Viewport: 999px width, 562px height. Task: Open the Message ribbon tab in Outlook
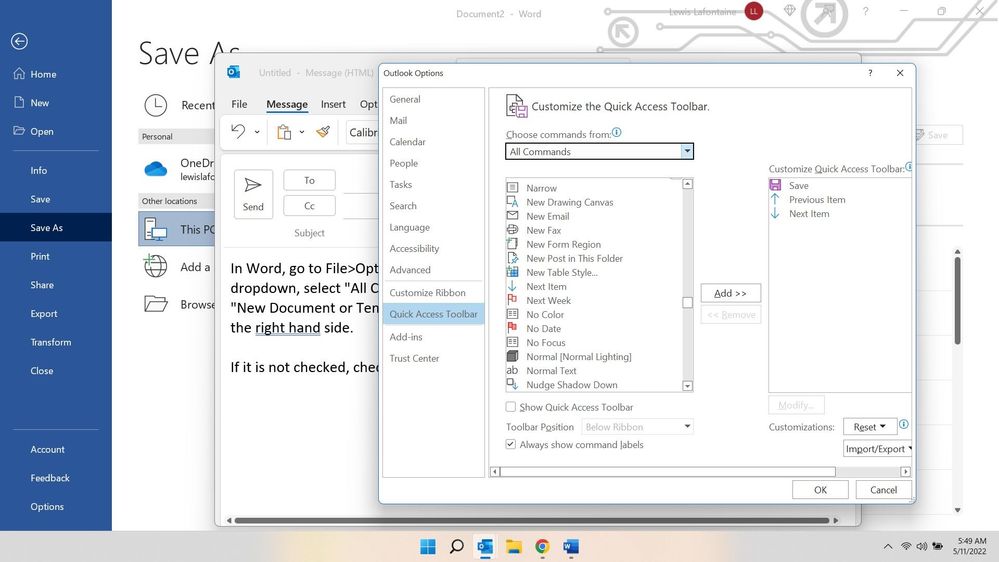click(287, 104)
